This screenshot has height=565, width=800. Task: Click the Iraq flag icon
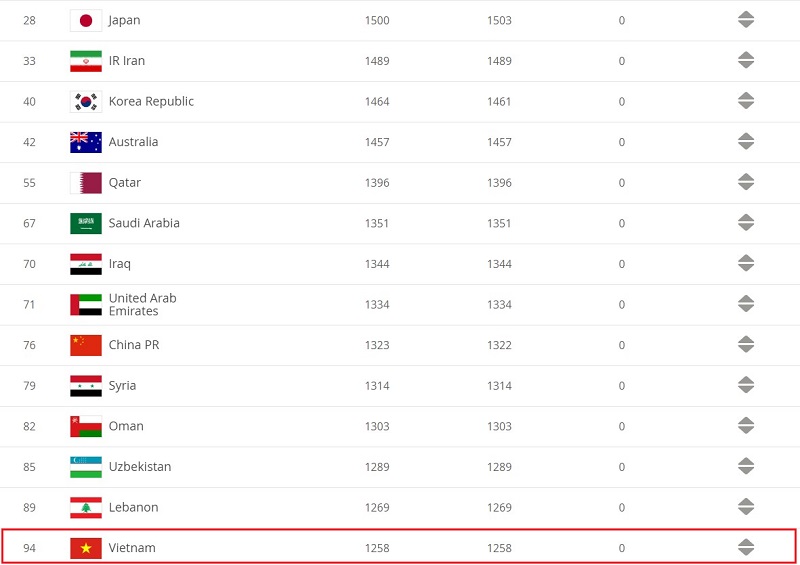pyautogui.click(x=86, y=264)
